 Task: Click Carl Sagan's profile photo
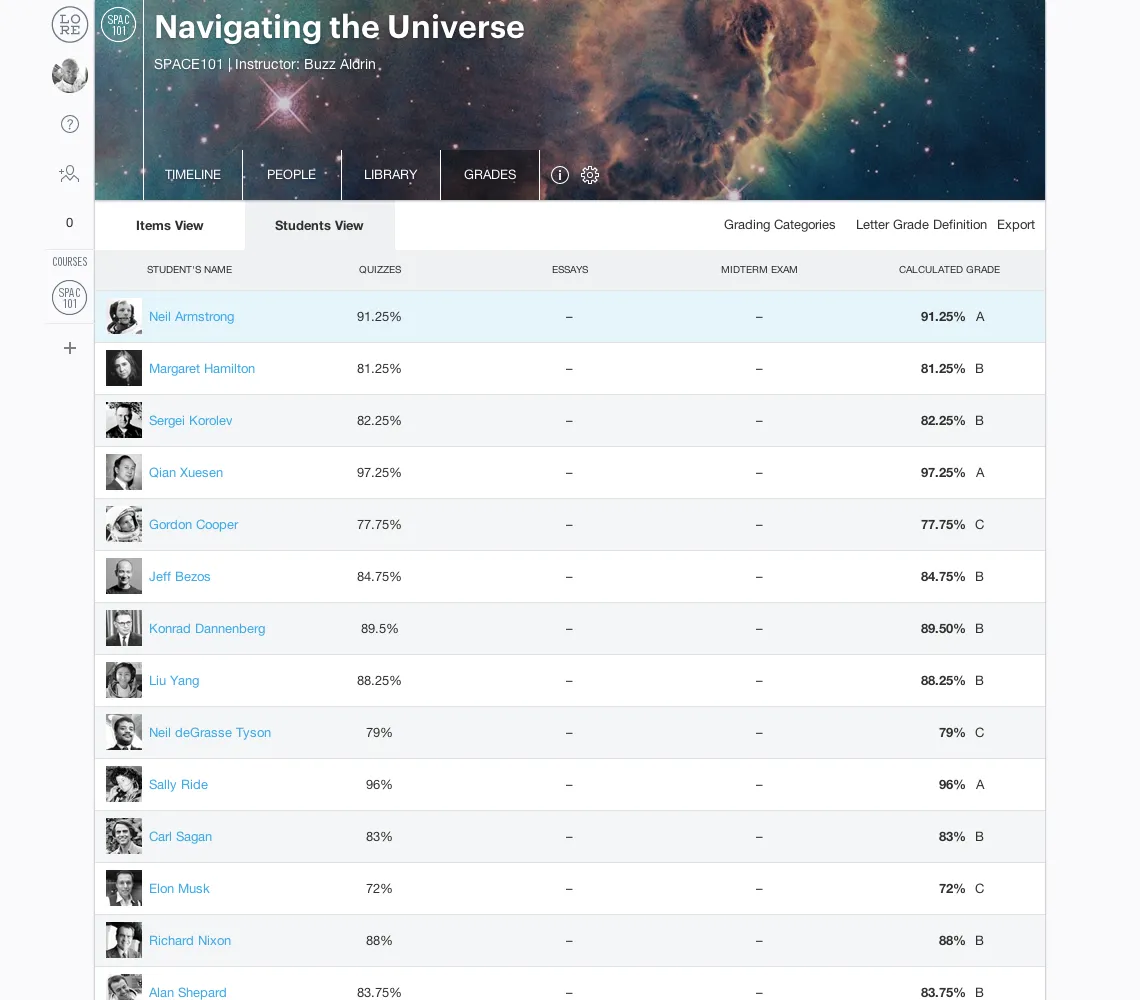(x=124, y=836)
